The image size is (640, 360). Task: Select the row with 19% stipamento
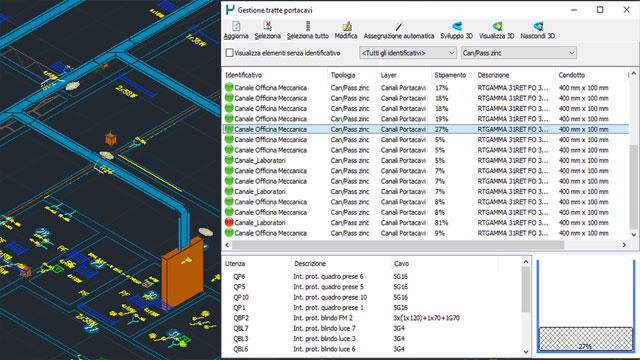coord(426,119)
